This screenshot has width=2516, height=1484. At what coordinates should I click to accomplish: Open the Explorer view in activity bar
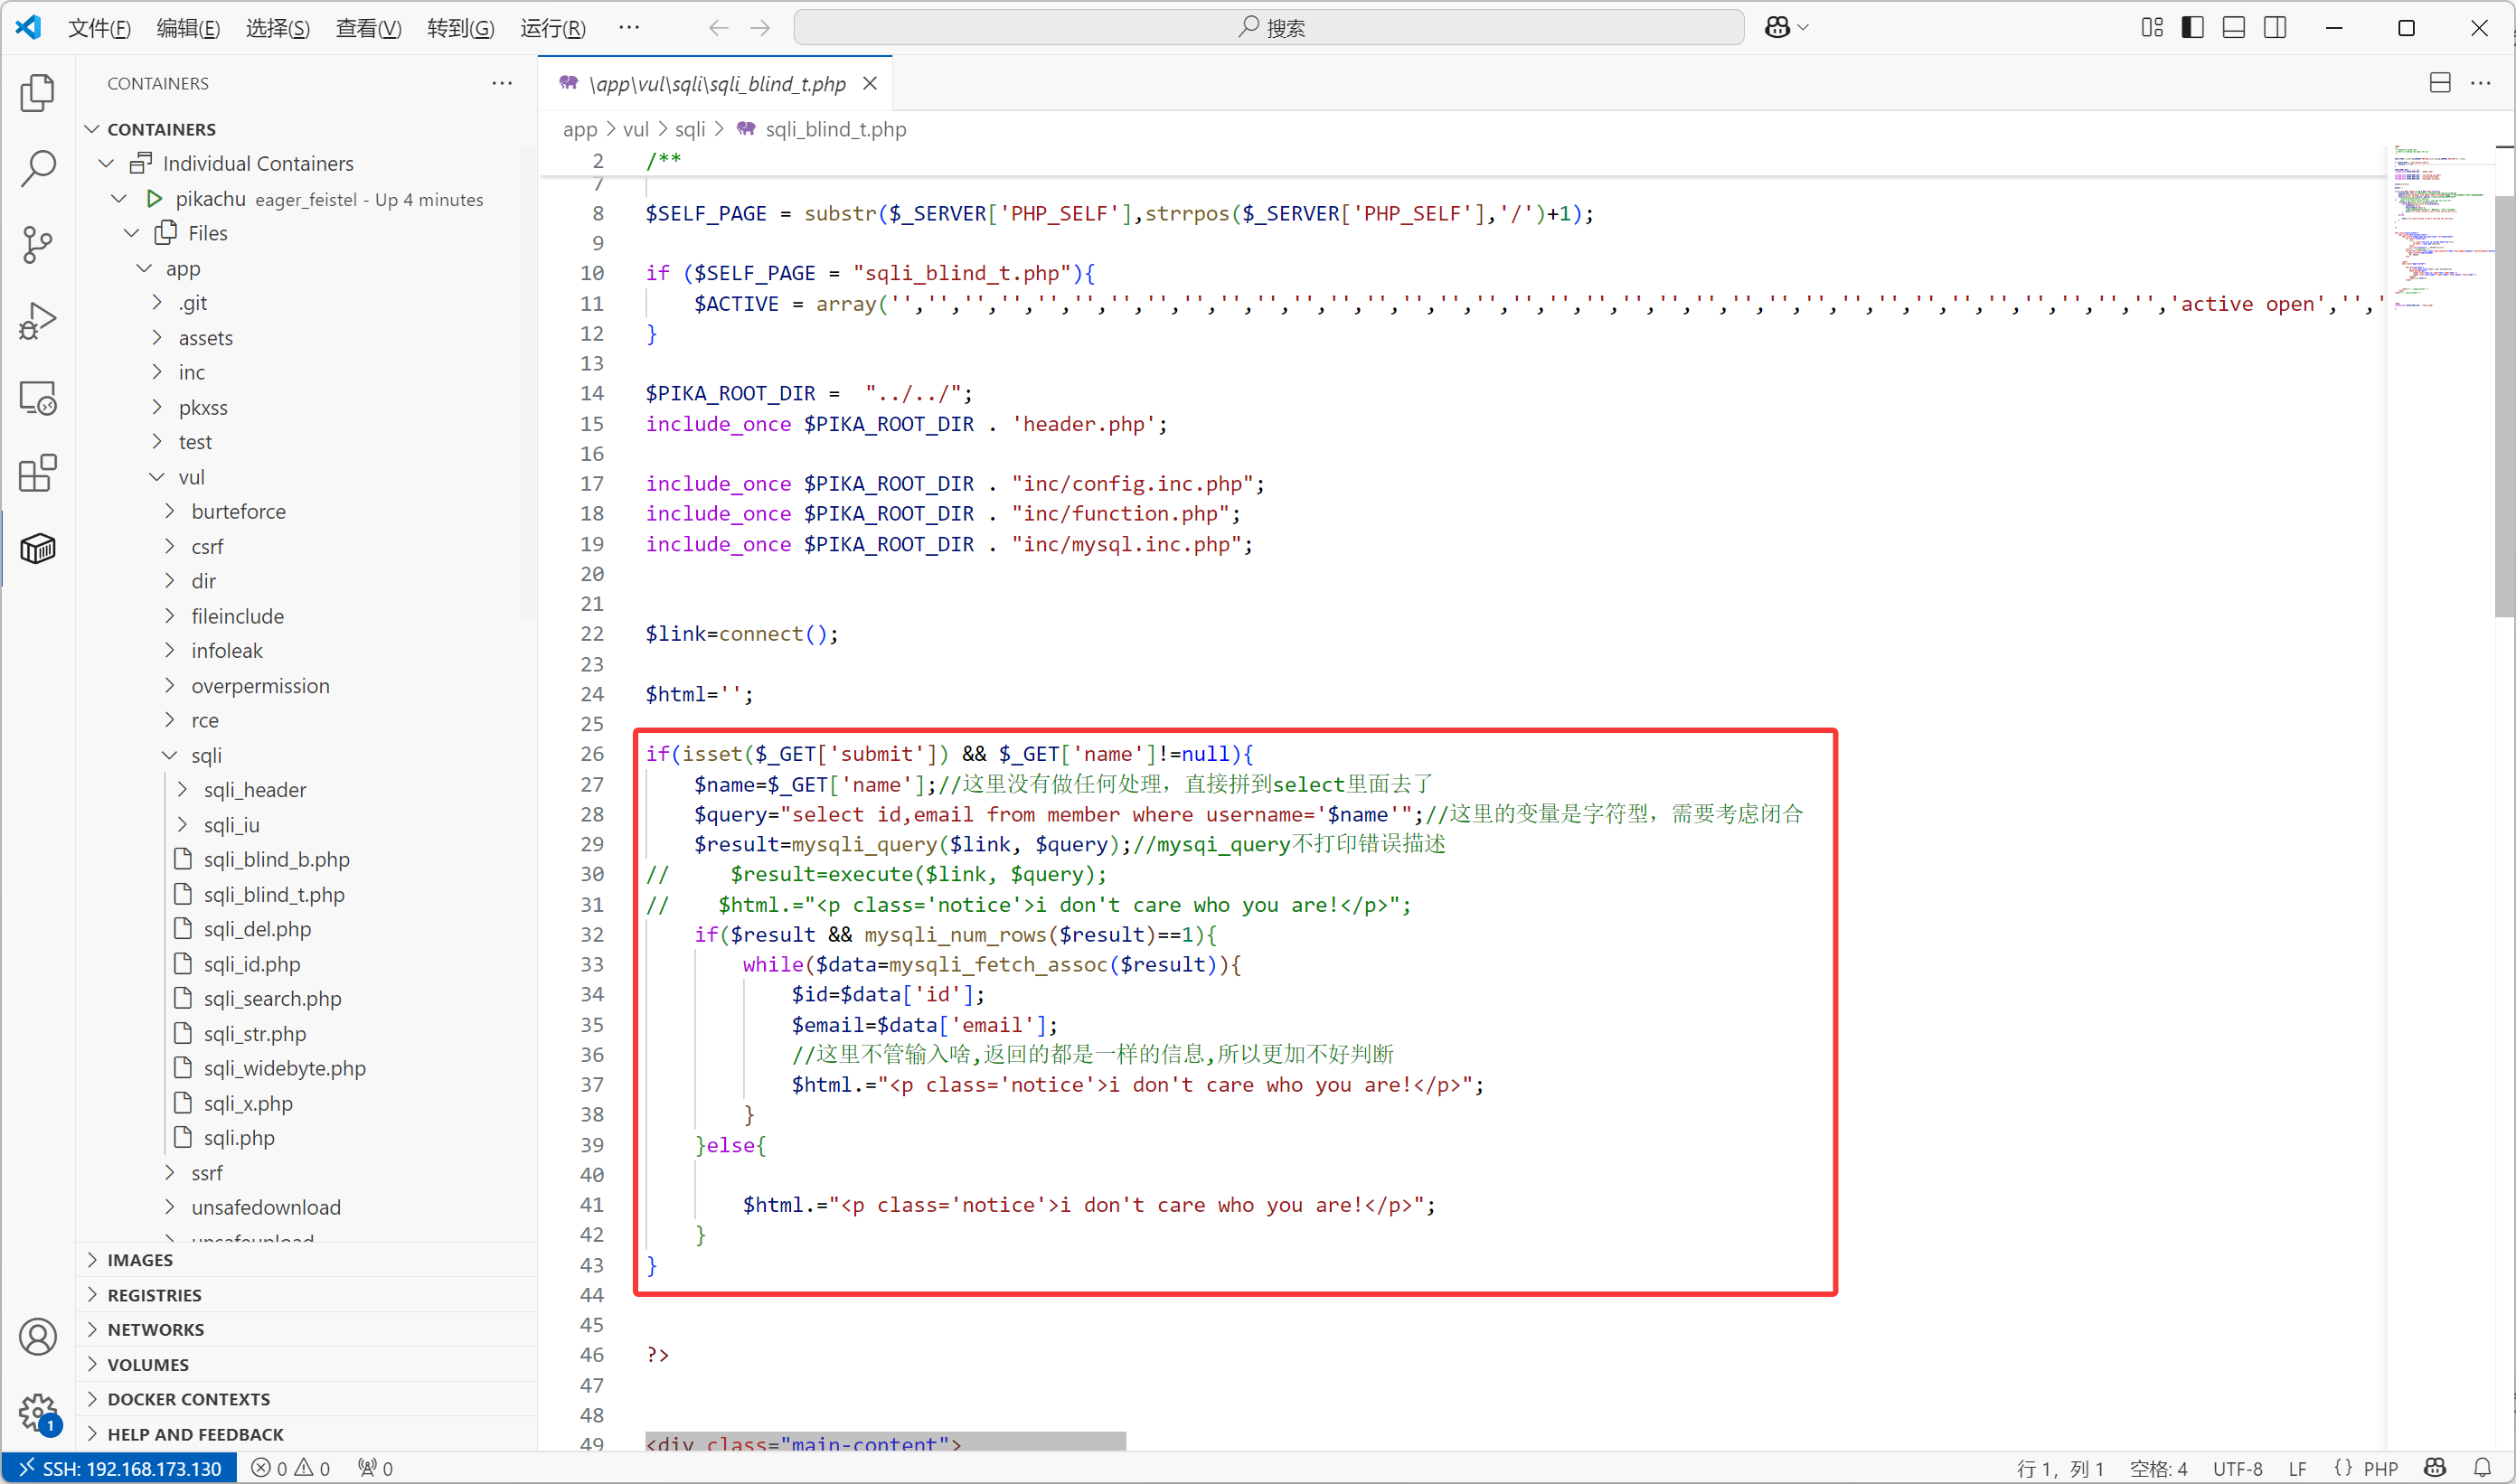click(37, 92)
